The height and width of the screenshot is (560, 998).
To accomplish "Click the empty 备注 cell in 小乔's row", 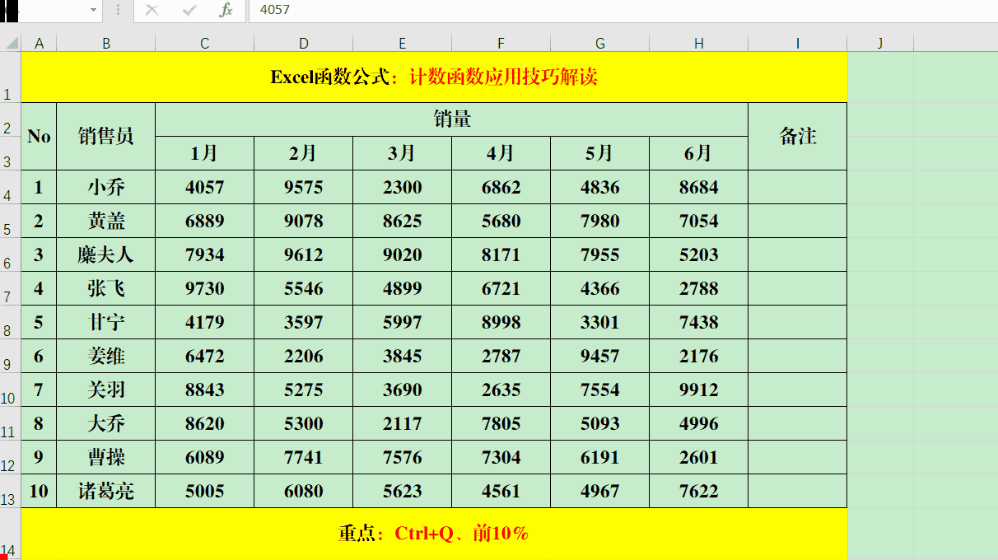I will tap(798, 187).
